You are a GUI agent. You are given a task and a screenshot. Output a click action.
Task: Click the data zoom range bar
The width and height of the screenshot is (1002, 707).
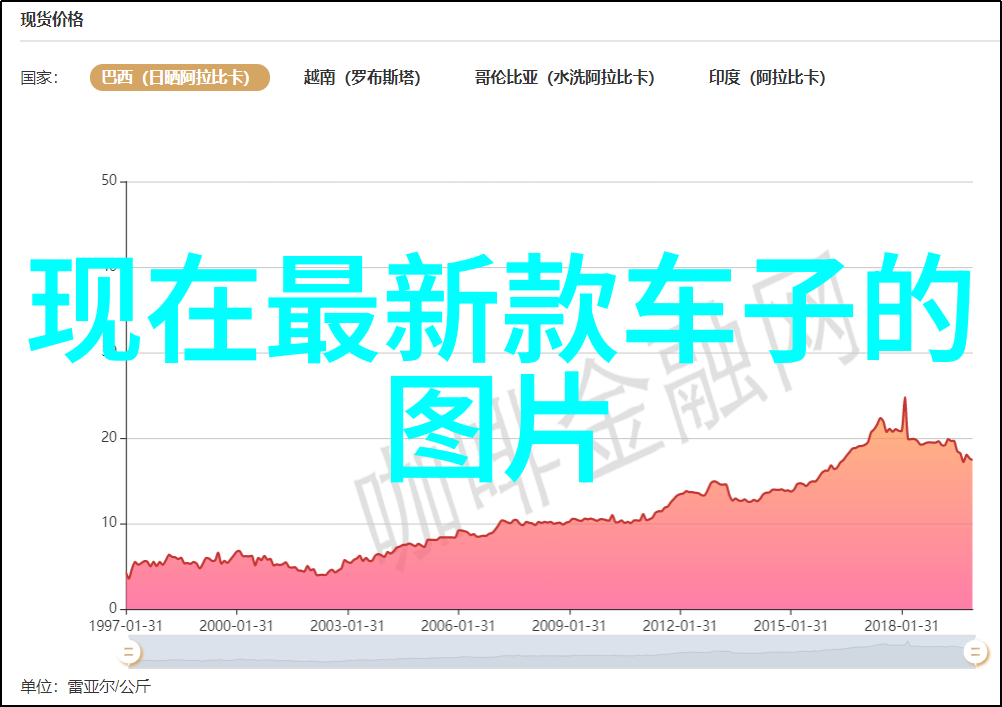[x=551, y=652]
